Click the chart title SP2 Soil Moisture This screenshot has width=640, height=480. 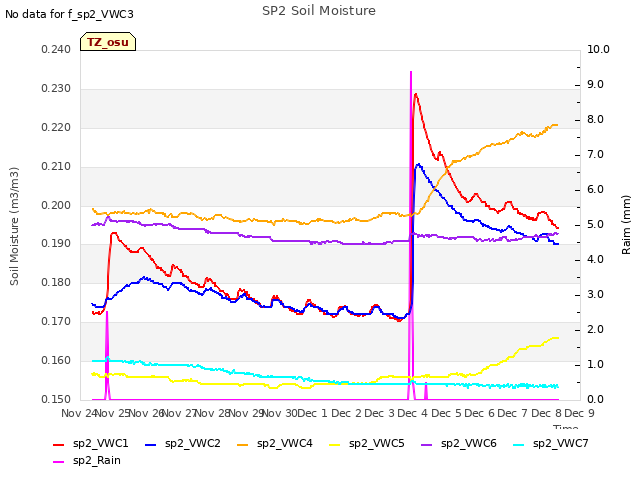319,11
